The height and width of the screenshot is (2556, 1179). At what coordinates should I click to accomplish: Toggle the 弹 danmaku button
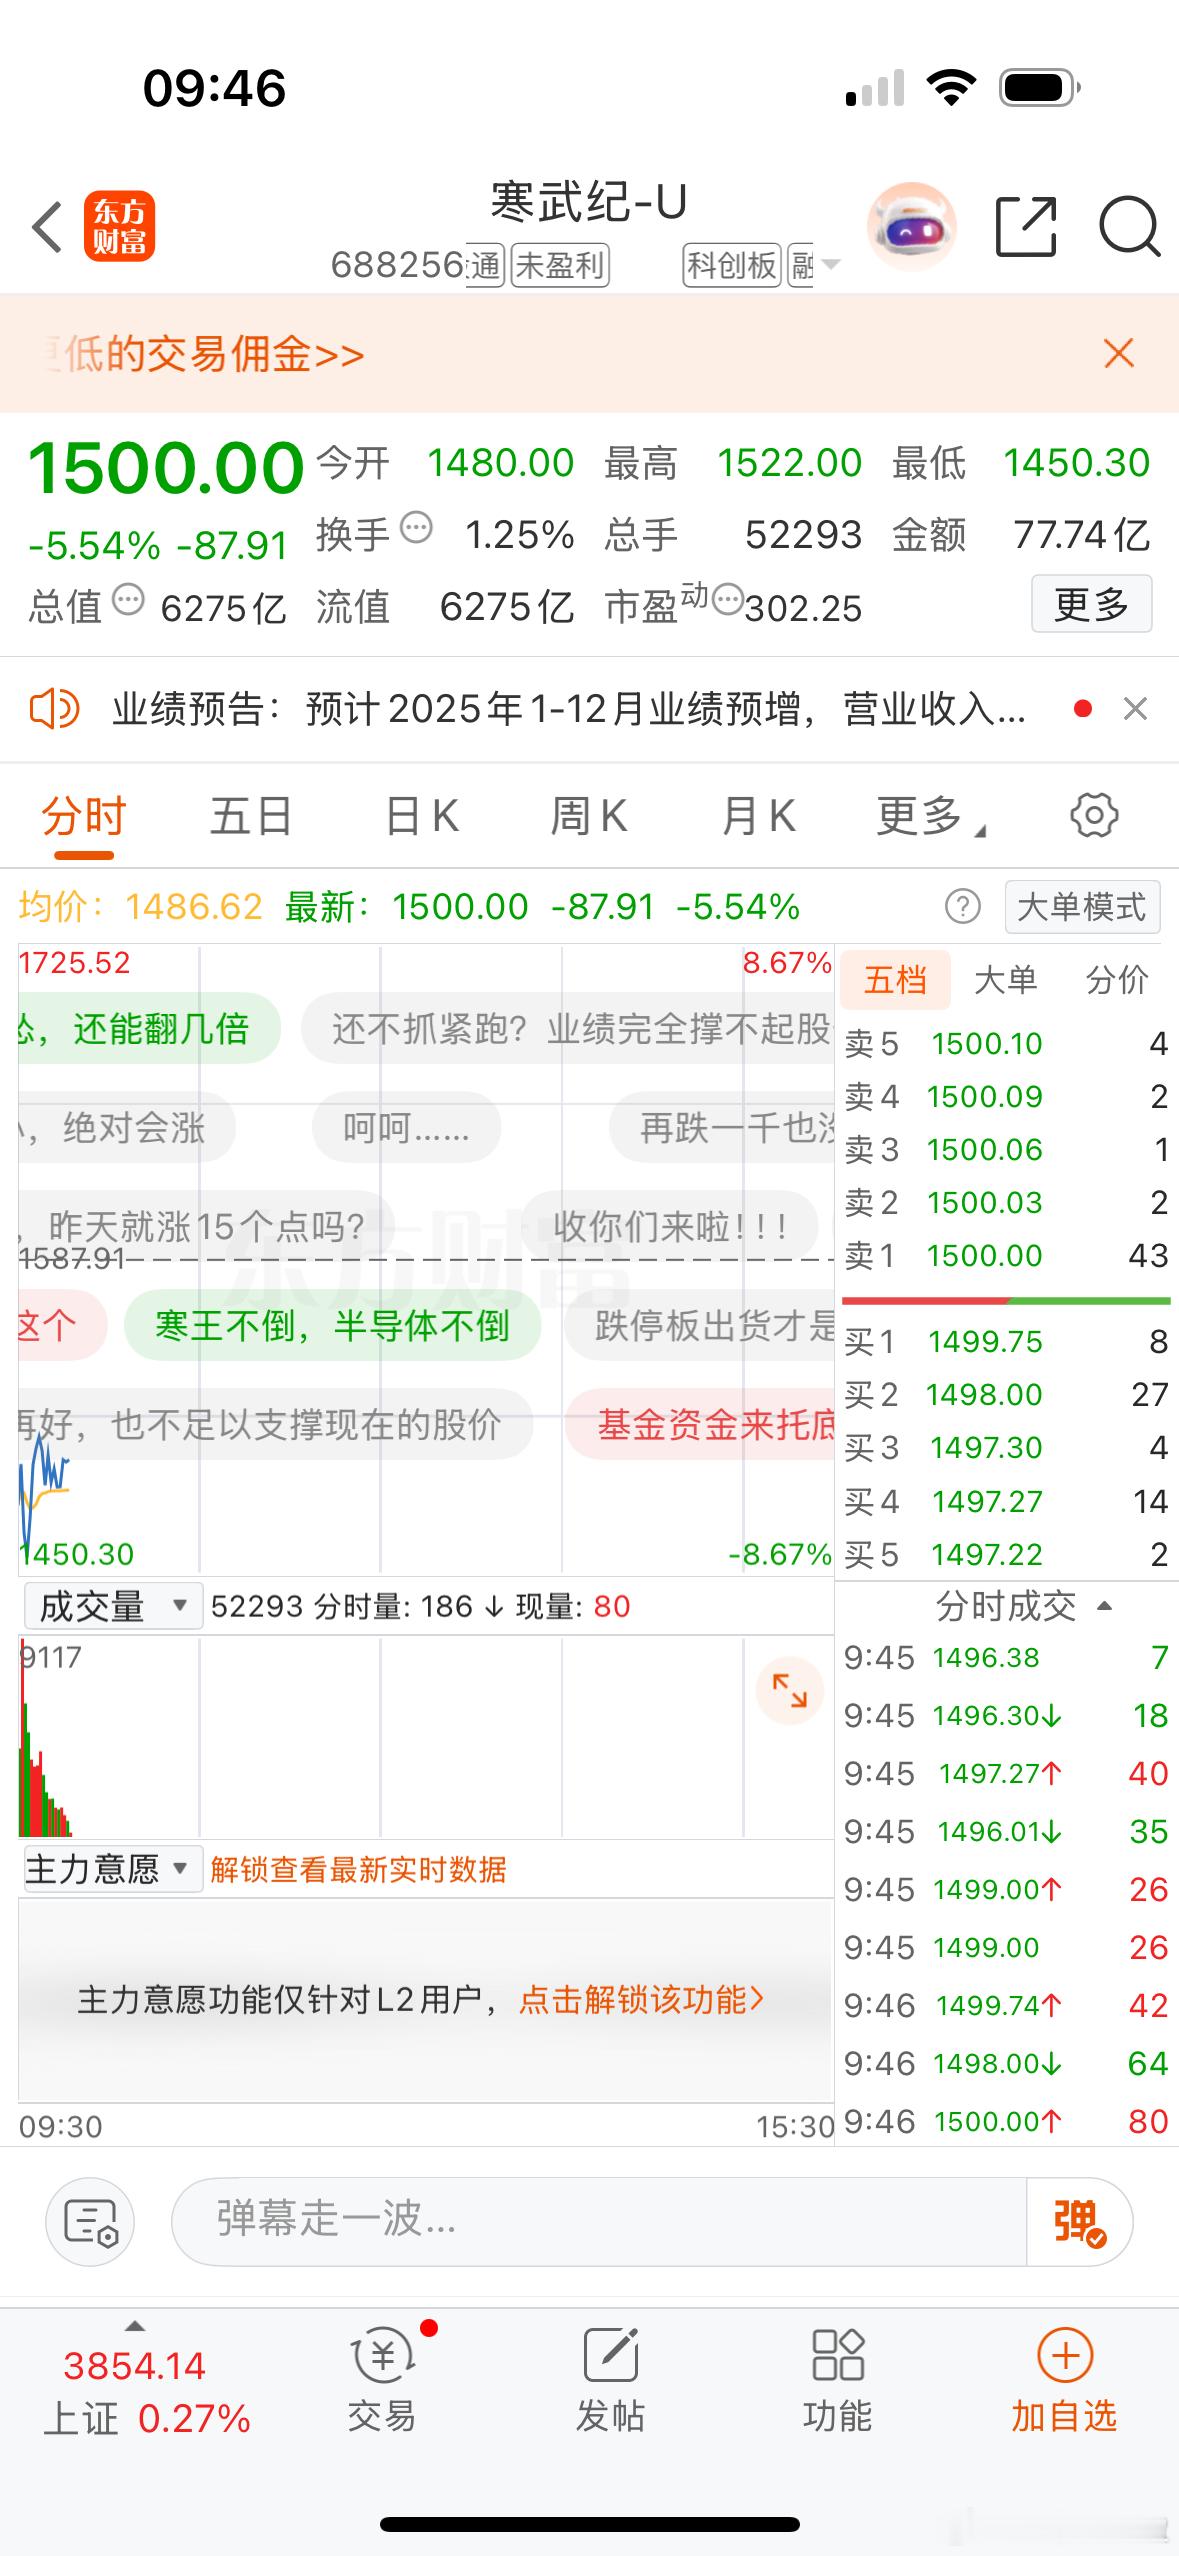coord(1079,2221)
